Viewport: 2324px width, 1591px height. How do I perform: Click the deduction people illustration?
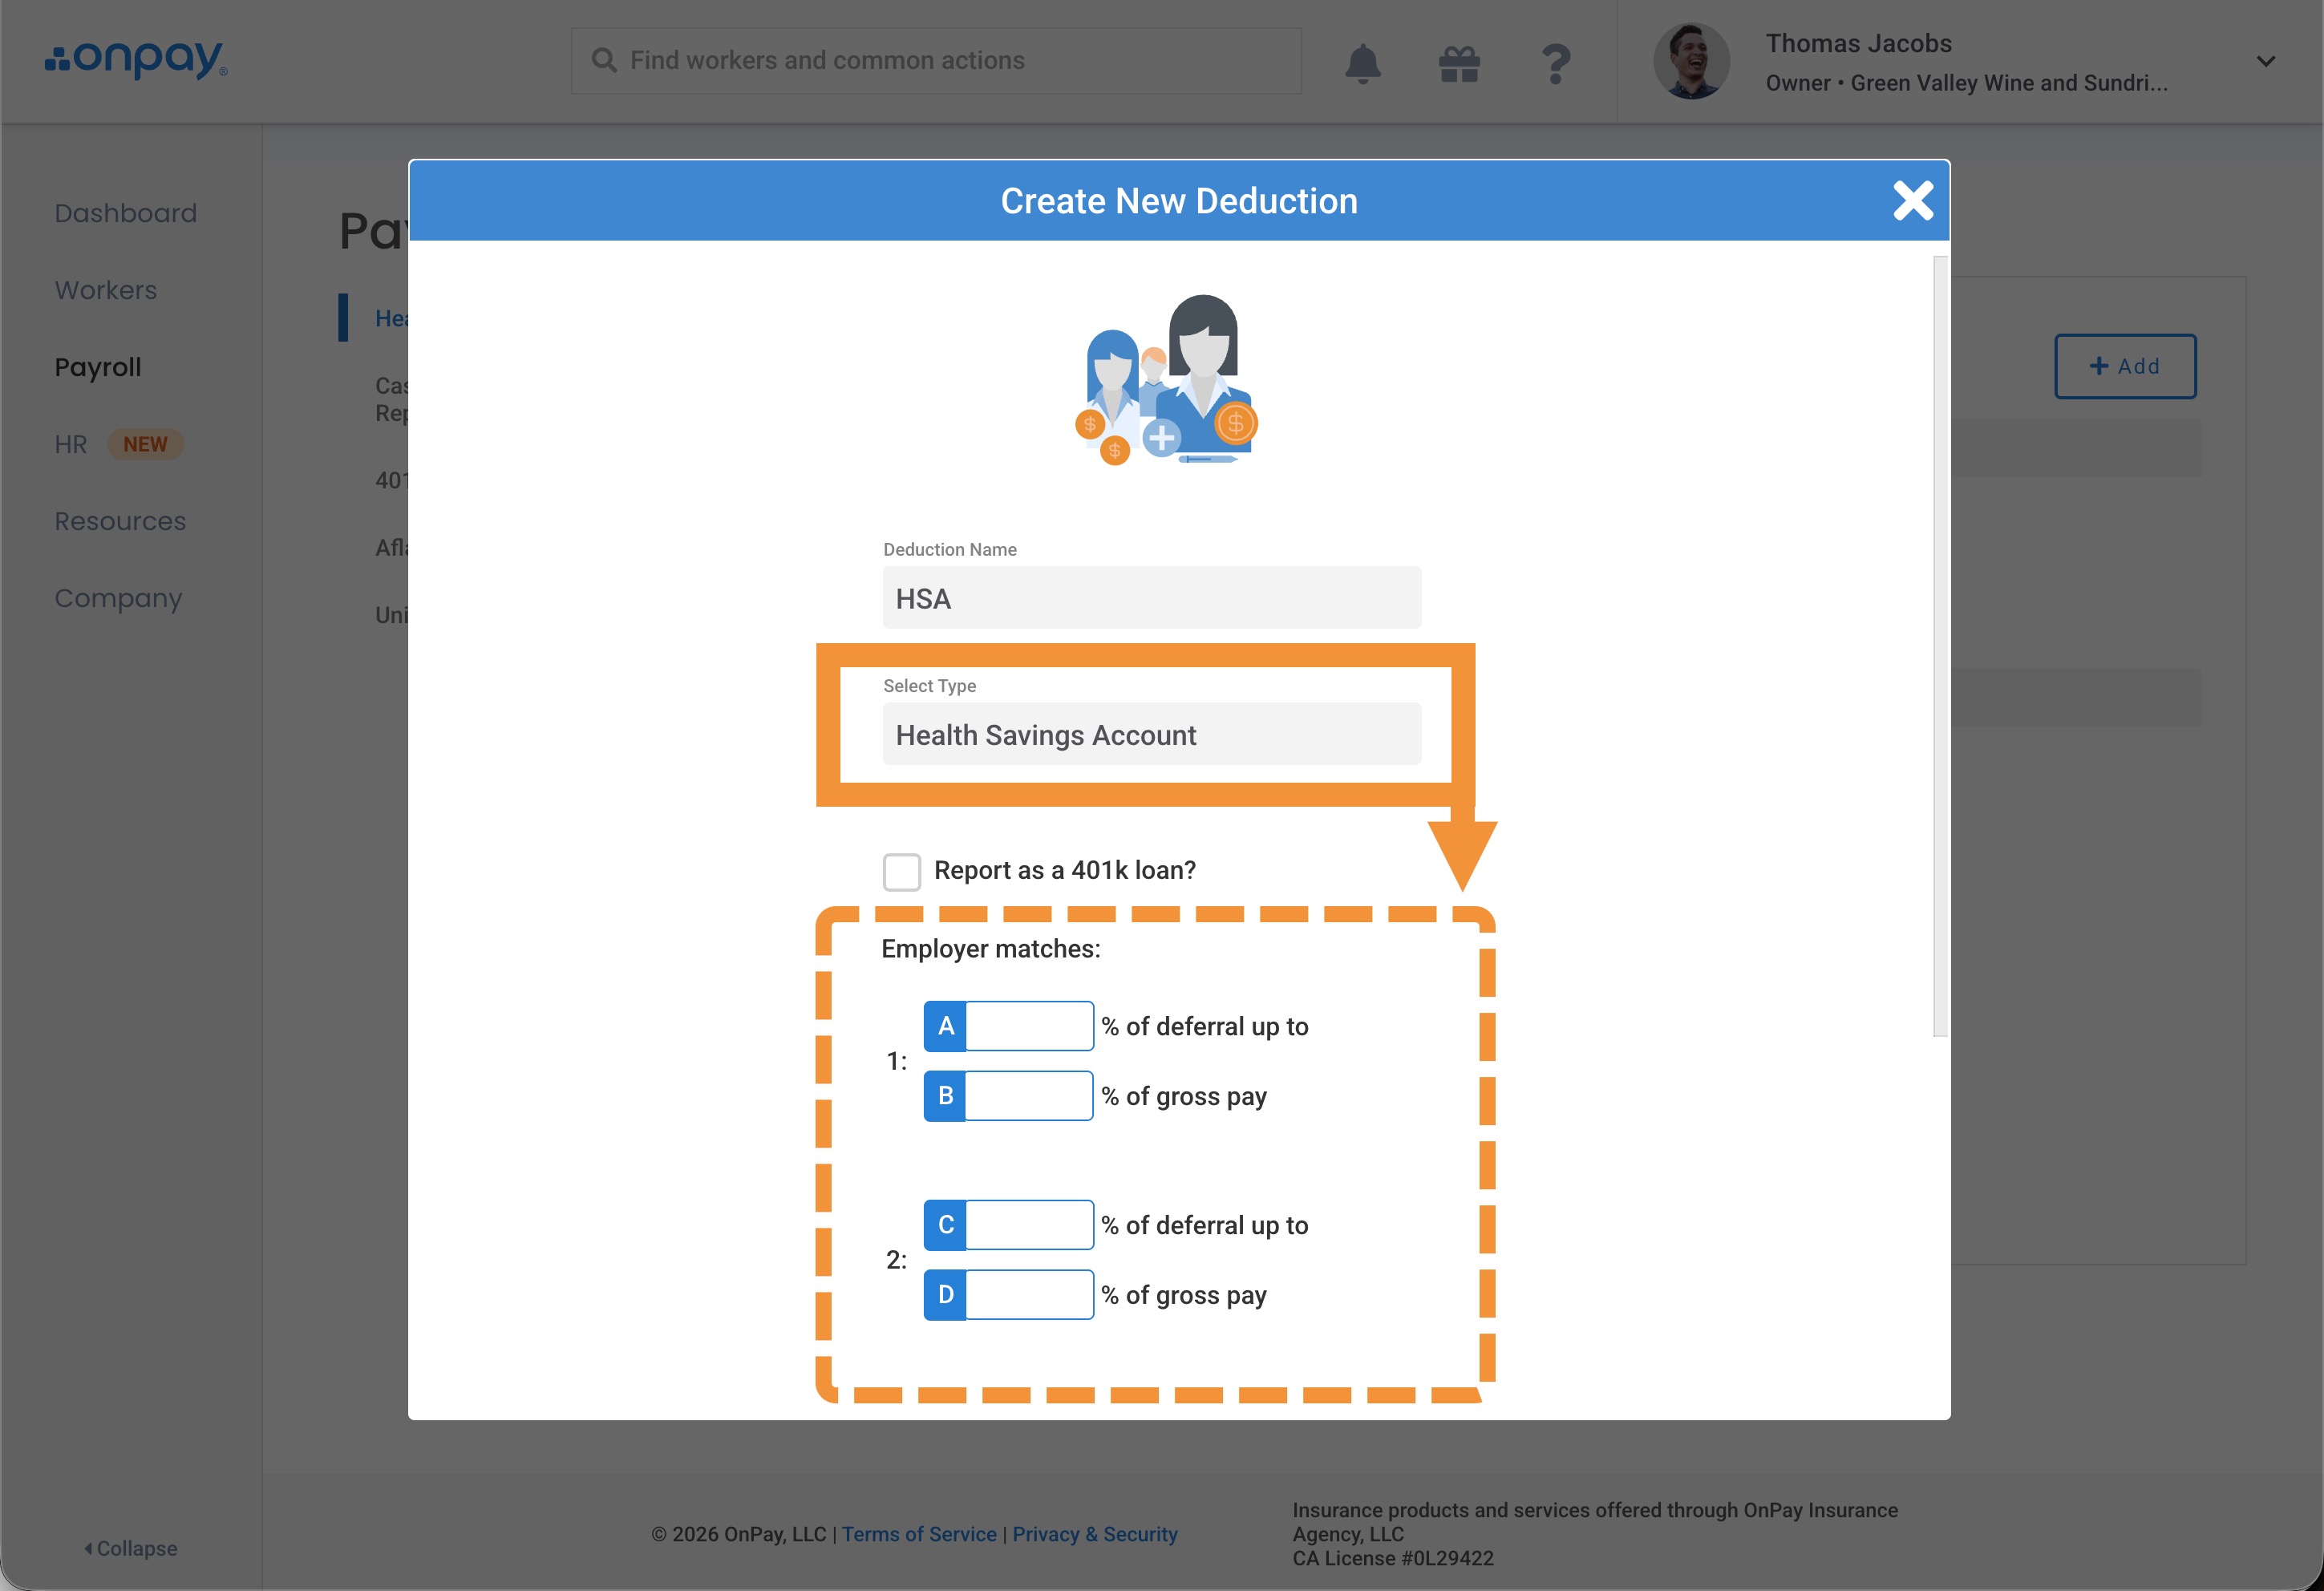1167,381
